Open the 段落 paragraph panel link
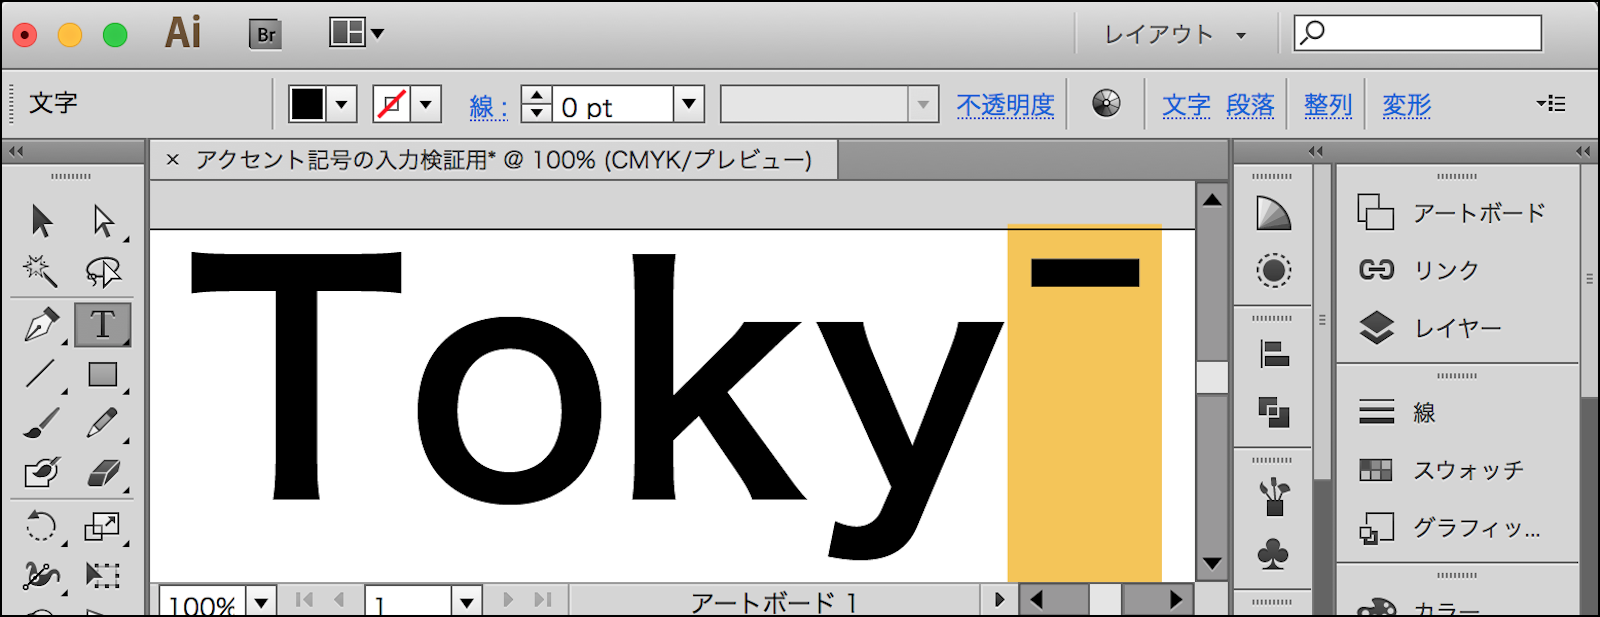 click(1250, 105)
